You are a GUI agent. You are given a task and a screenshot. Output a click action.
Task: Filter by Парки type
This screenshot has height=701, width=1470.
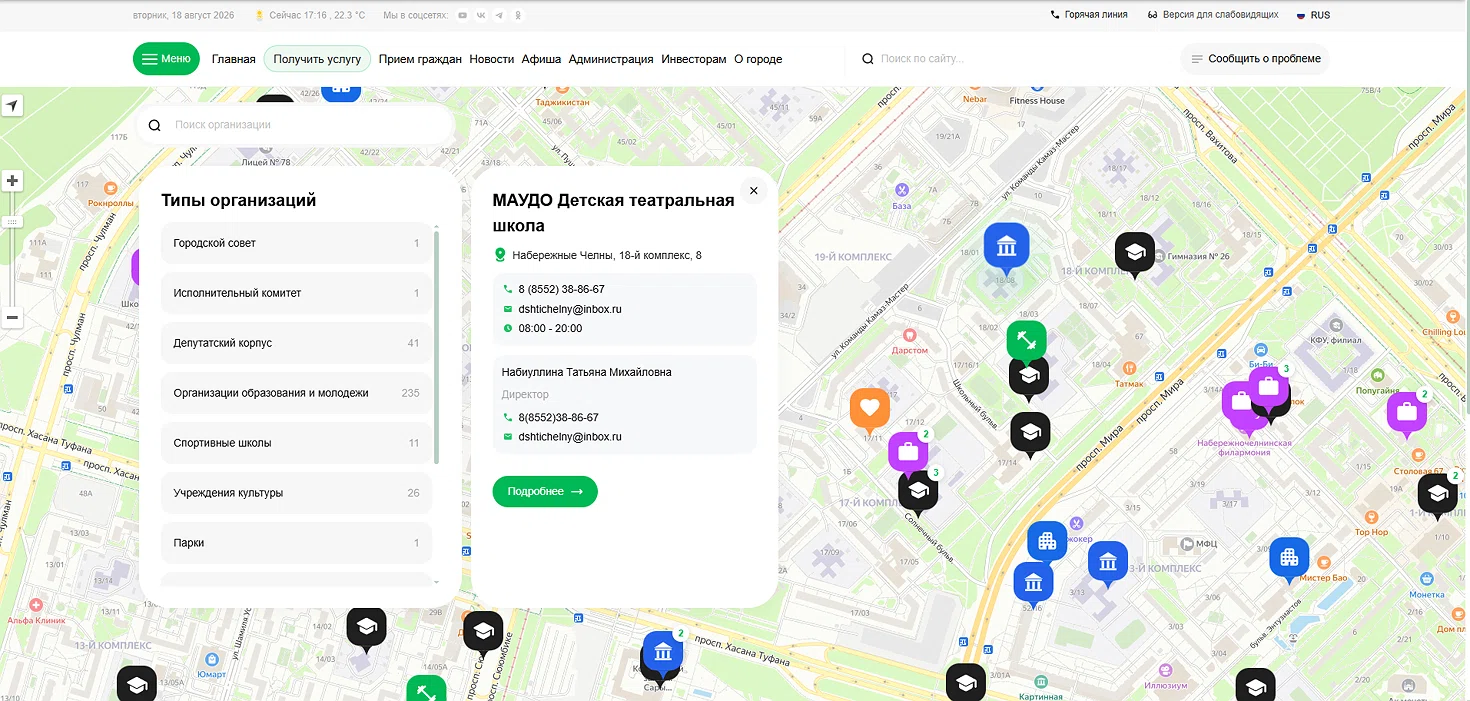[296, 543]
